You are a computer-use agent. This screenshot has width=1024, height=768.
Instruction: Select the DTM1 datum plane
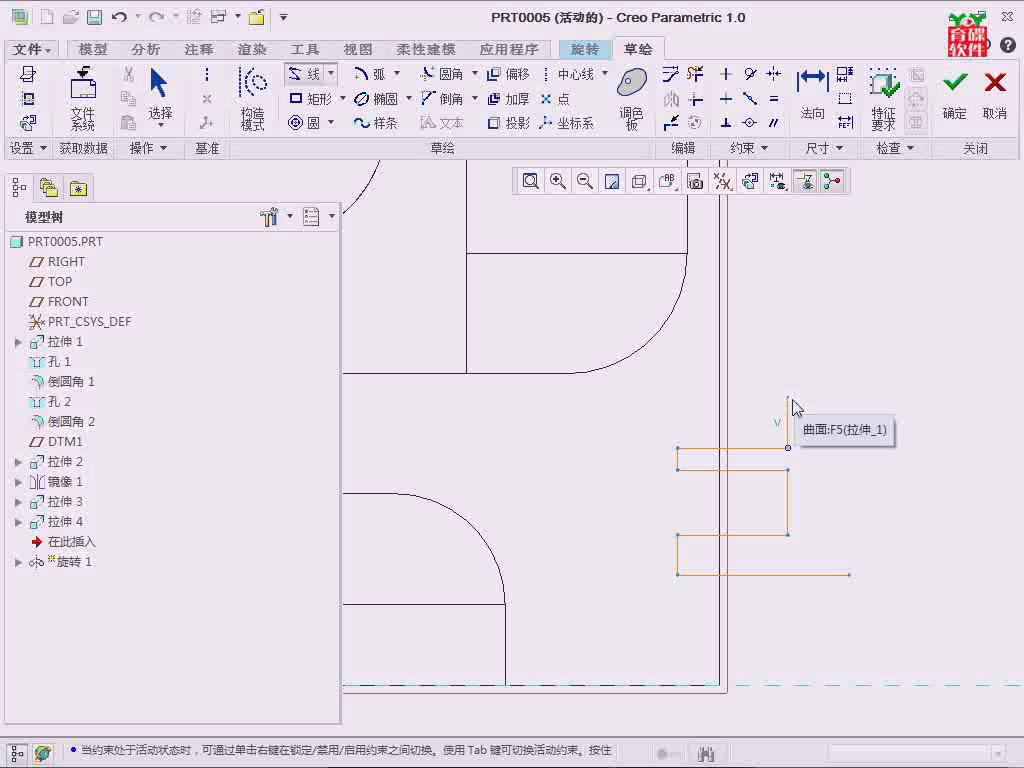56,441
